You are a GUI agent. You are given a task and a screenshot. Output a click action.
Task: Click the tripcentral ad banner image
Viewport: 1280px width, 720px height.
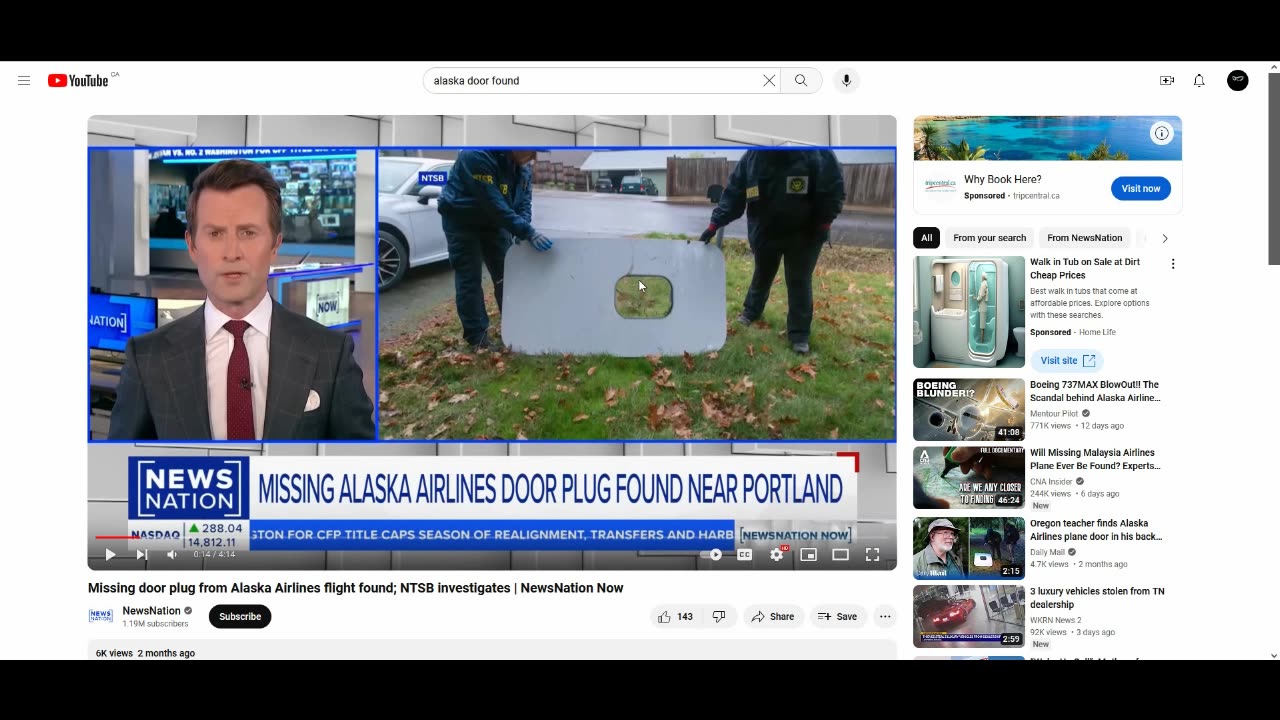pos(1047,138)
